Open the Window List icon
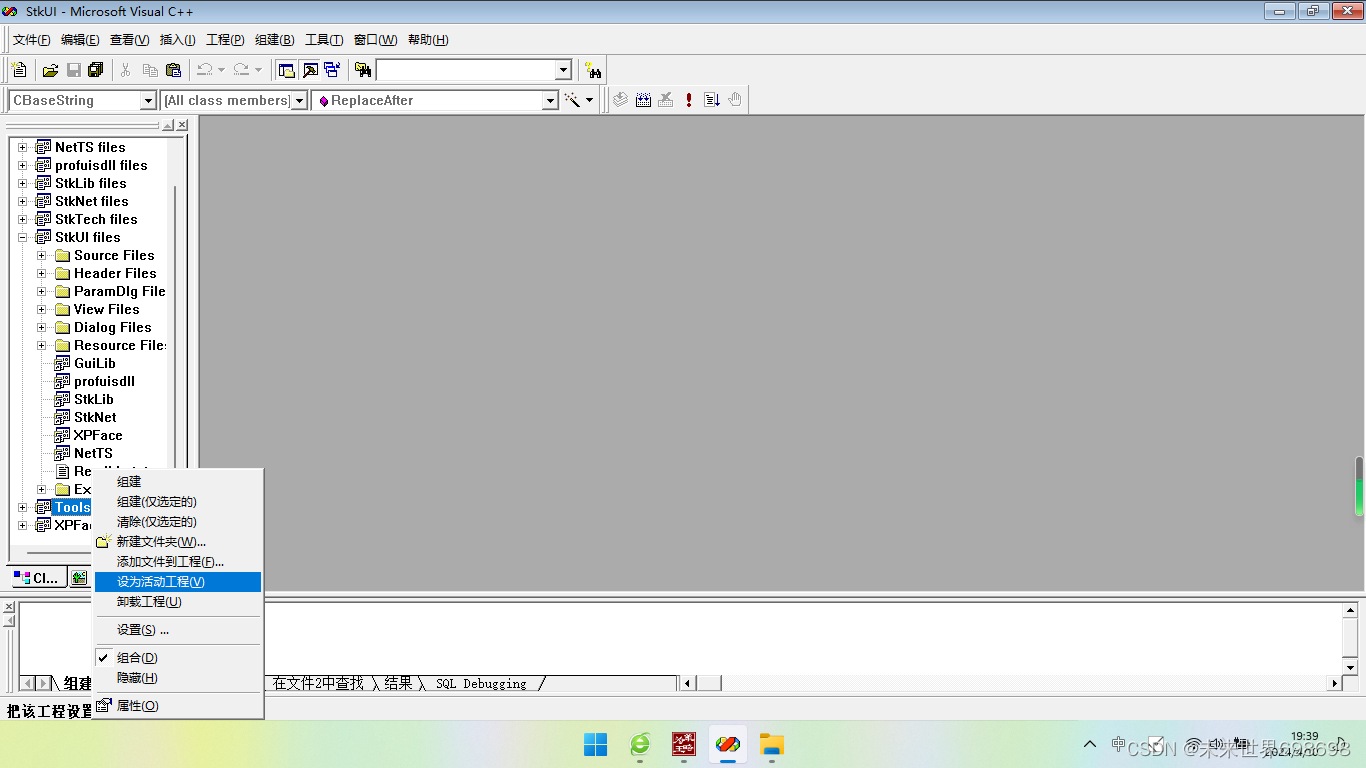 (x=332, y=70)
